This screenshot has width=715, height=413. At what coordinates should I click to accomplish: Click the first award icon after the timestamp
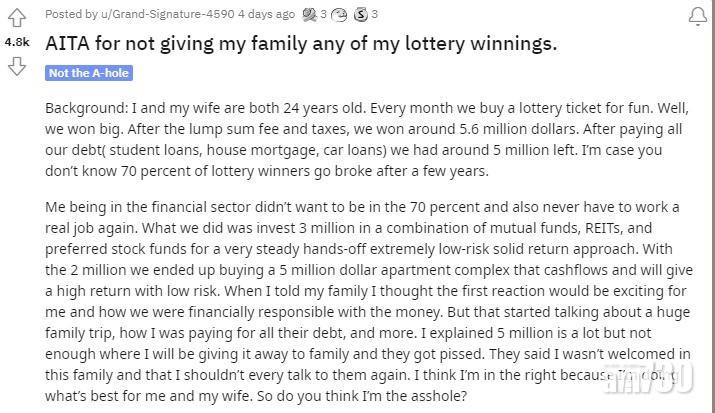click(x=310, y=14)
